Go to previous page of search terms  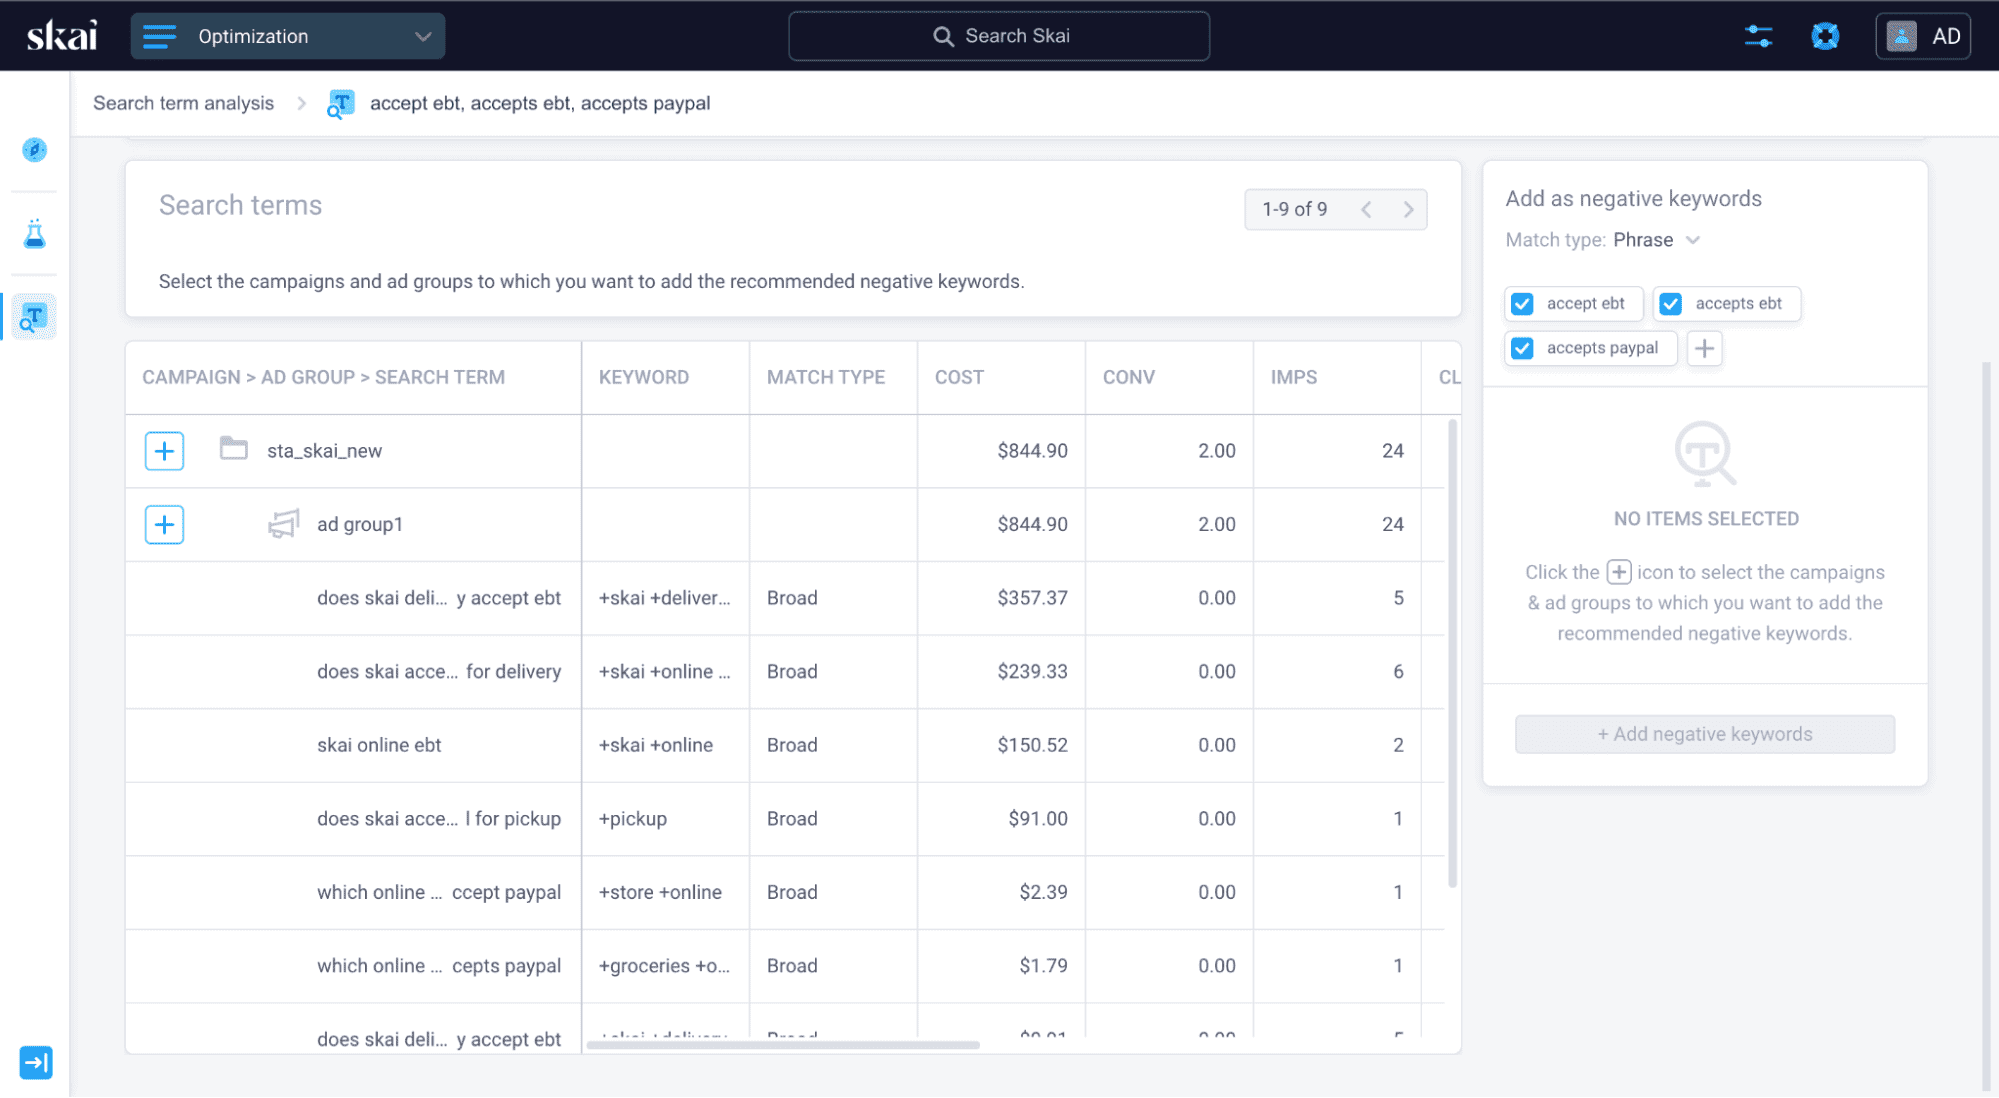pos(1366,209)
